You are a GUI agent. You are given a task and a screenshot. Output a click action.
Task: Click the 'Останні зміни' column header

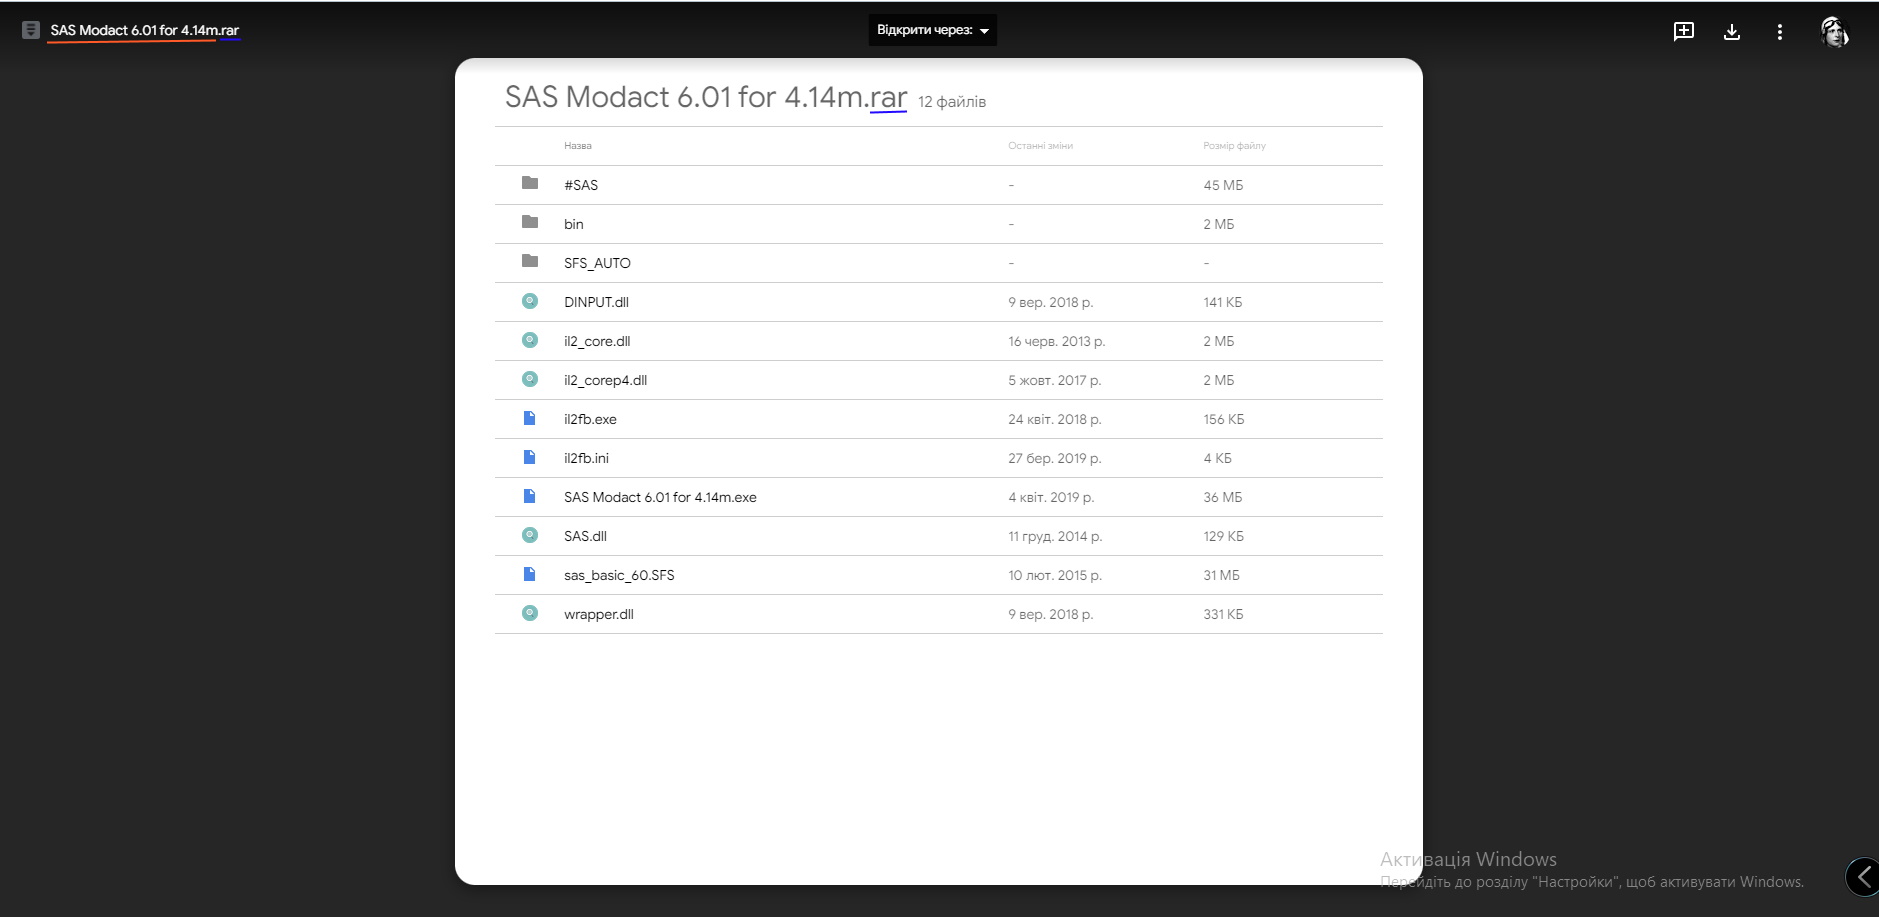coord(1040,146)
